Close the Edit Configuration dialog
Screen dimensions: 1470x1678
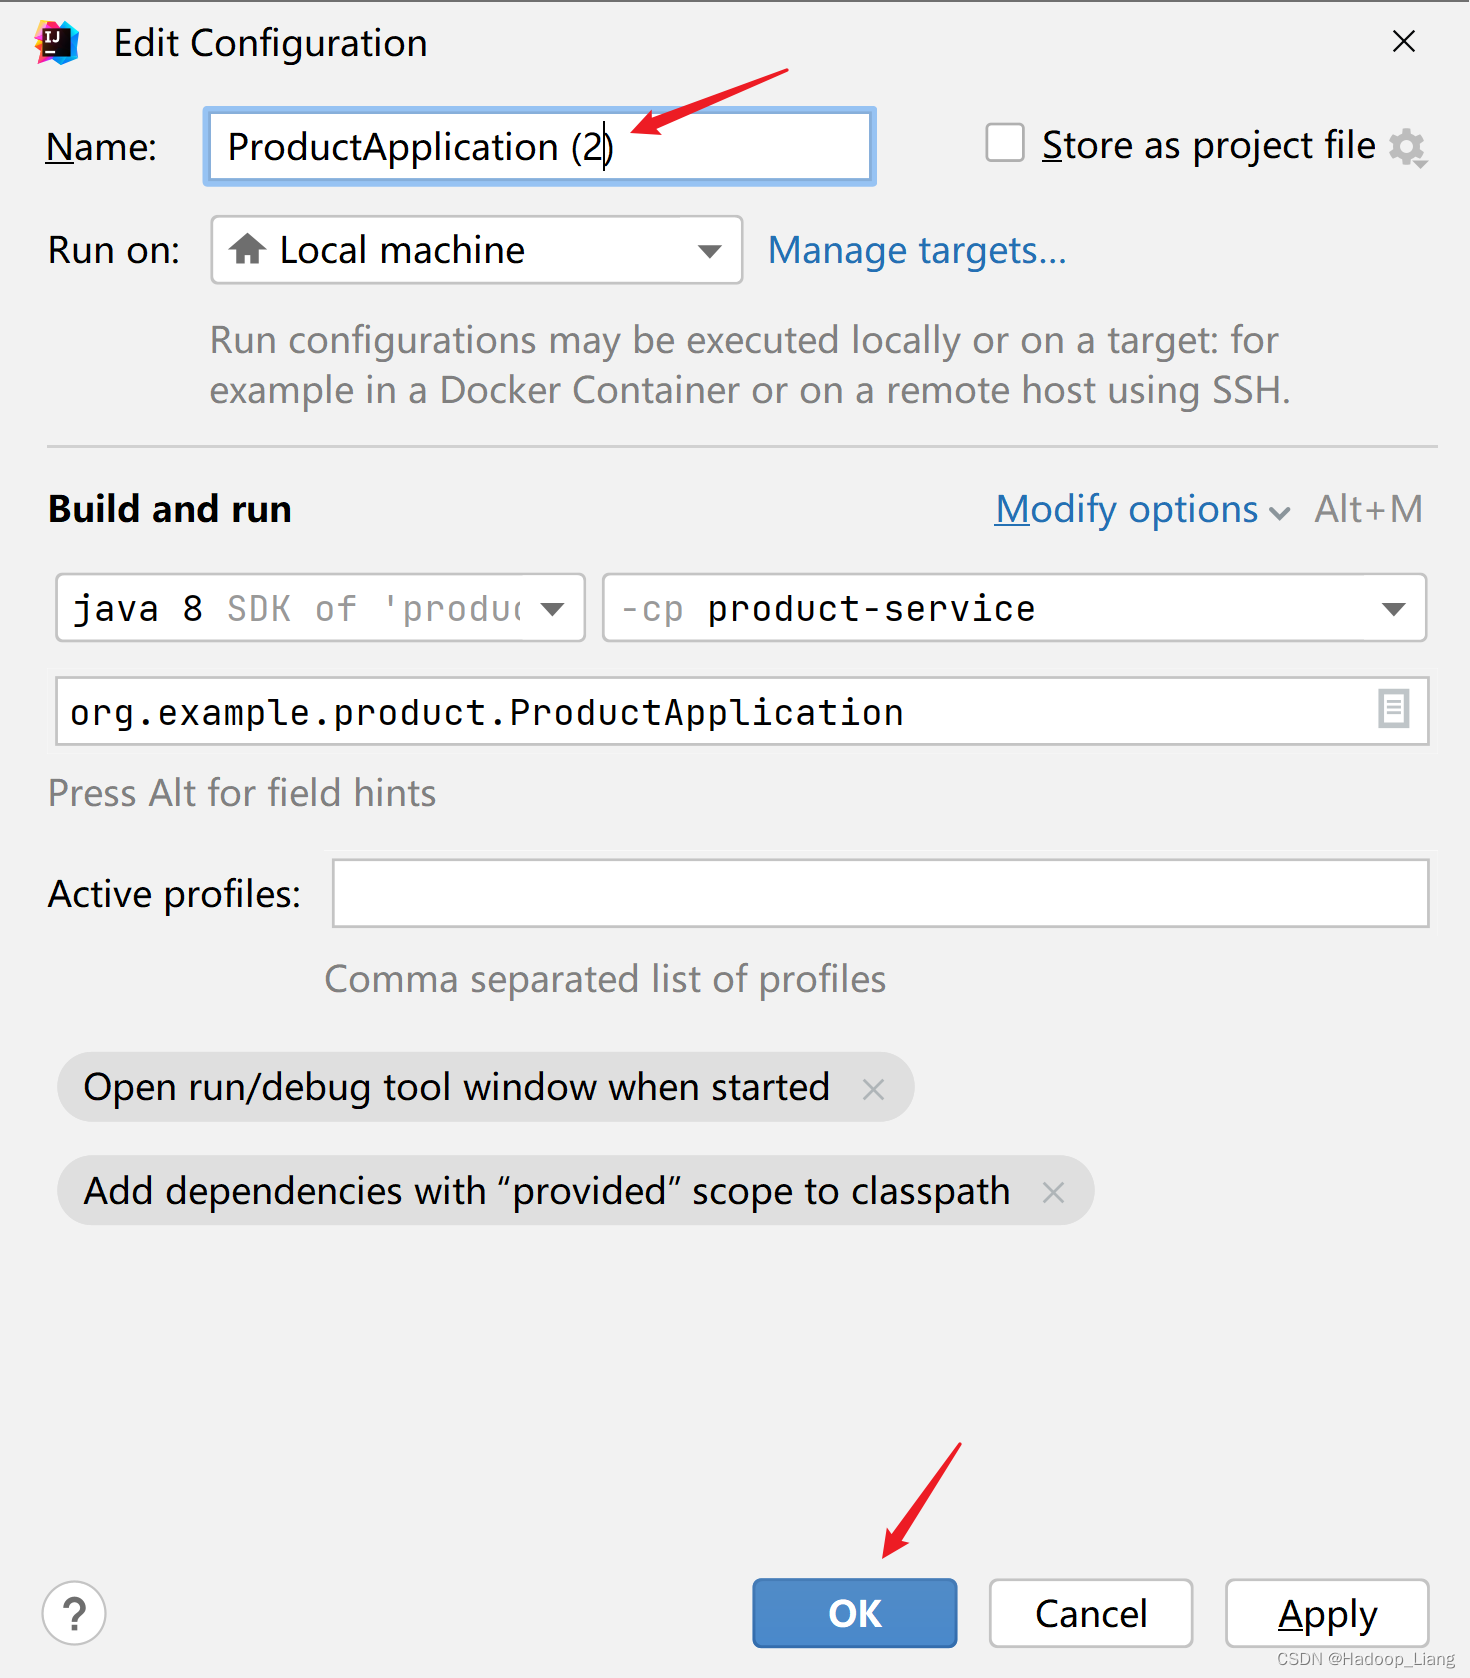[x=1403, y=42]
